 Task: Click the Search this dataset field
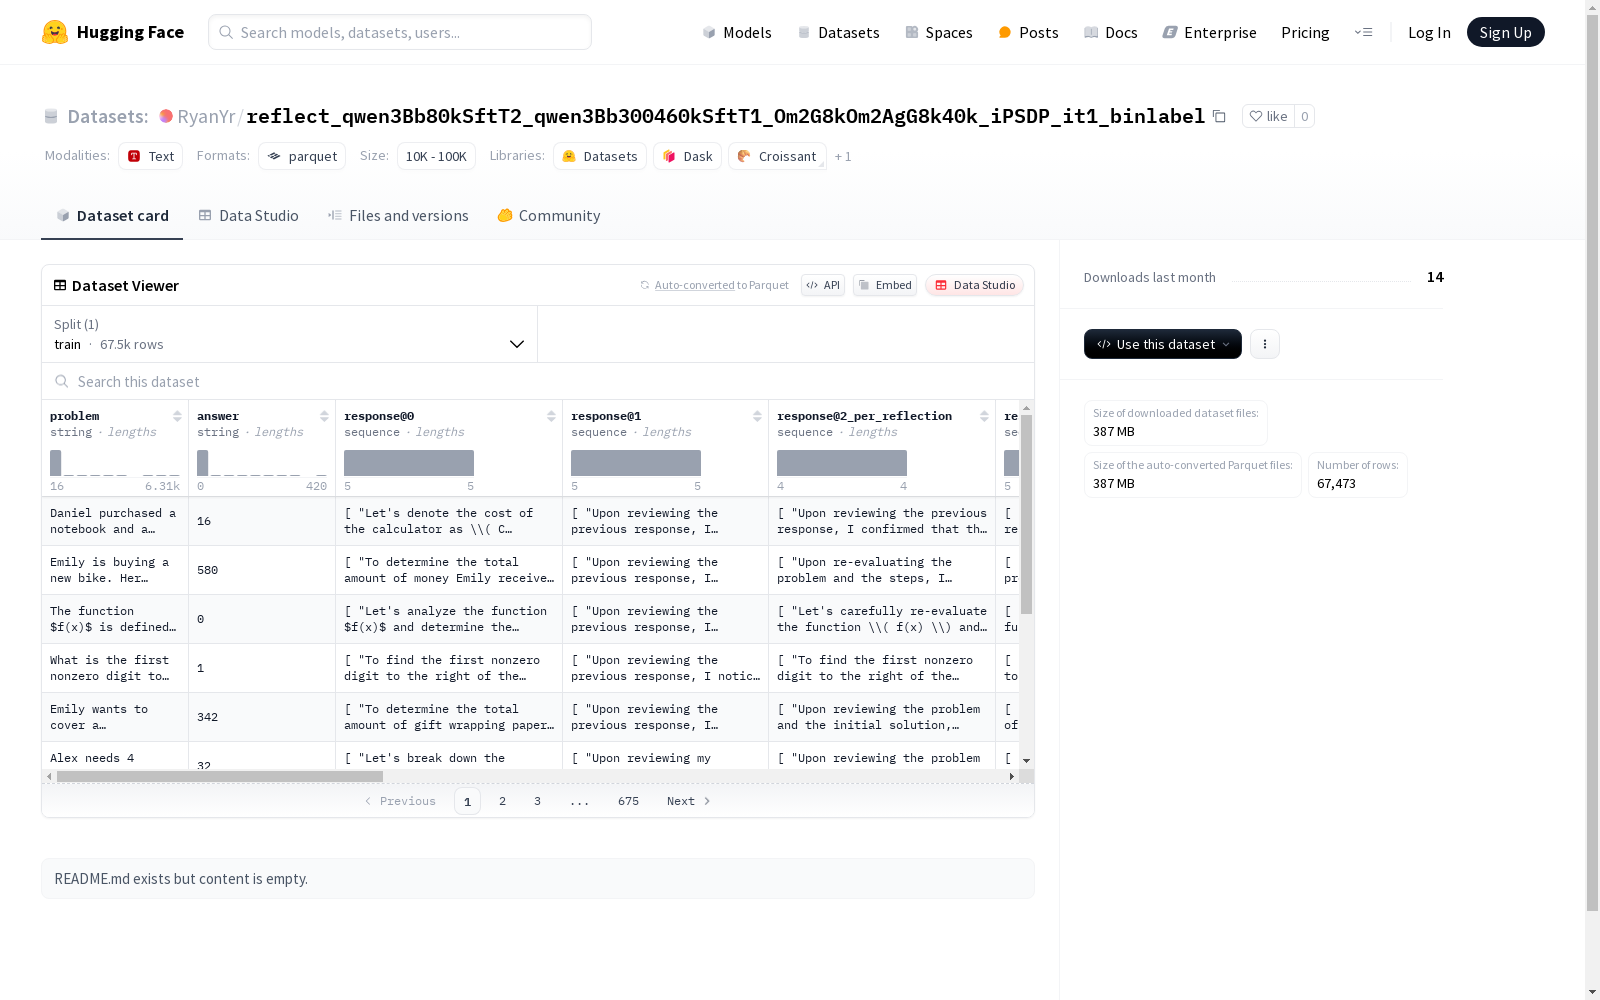538,381
